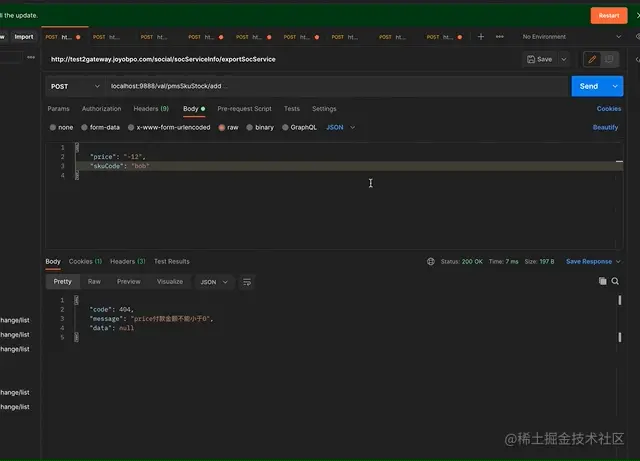This screenshot has height=461, width=640.
Task: Select the none body radio button
Action: pos(53,127)
